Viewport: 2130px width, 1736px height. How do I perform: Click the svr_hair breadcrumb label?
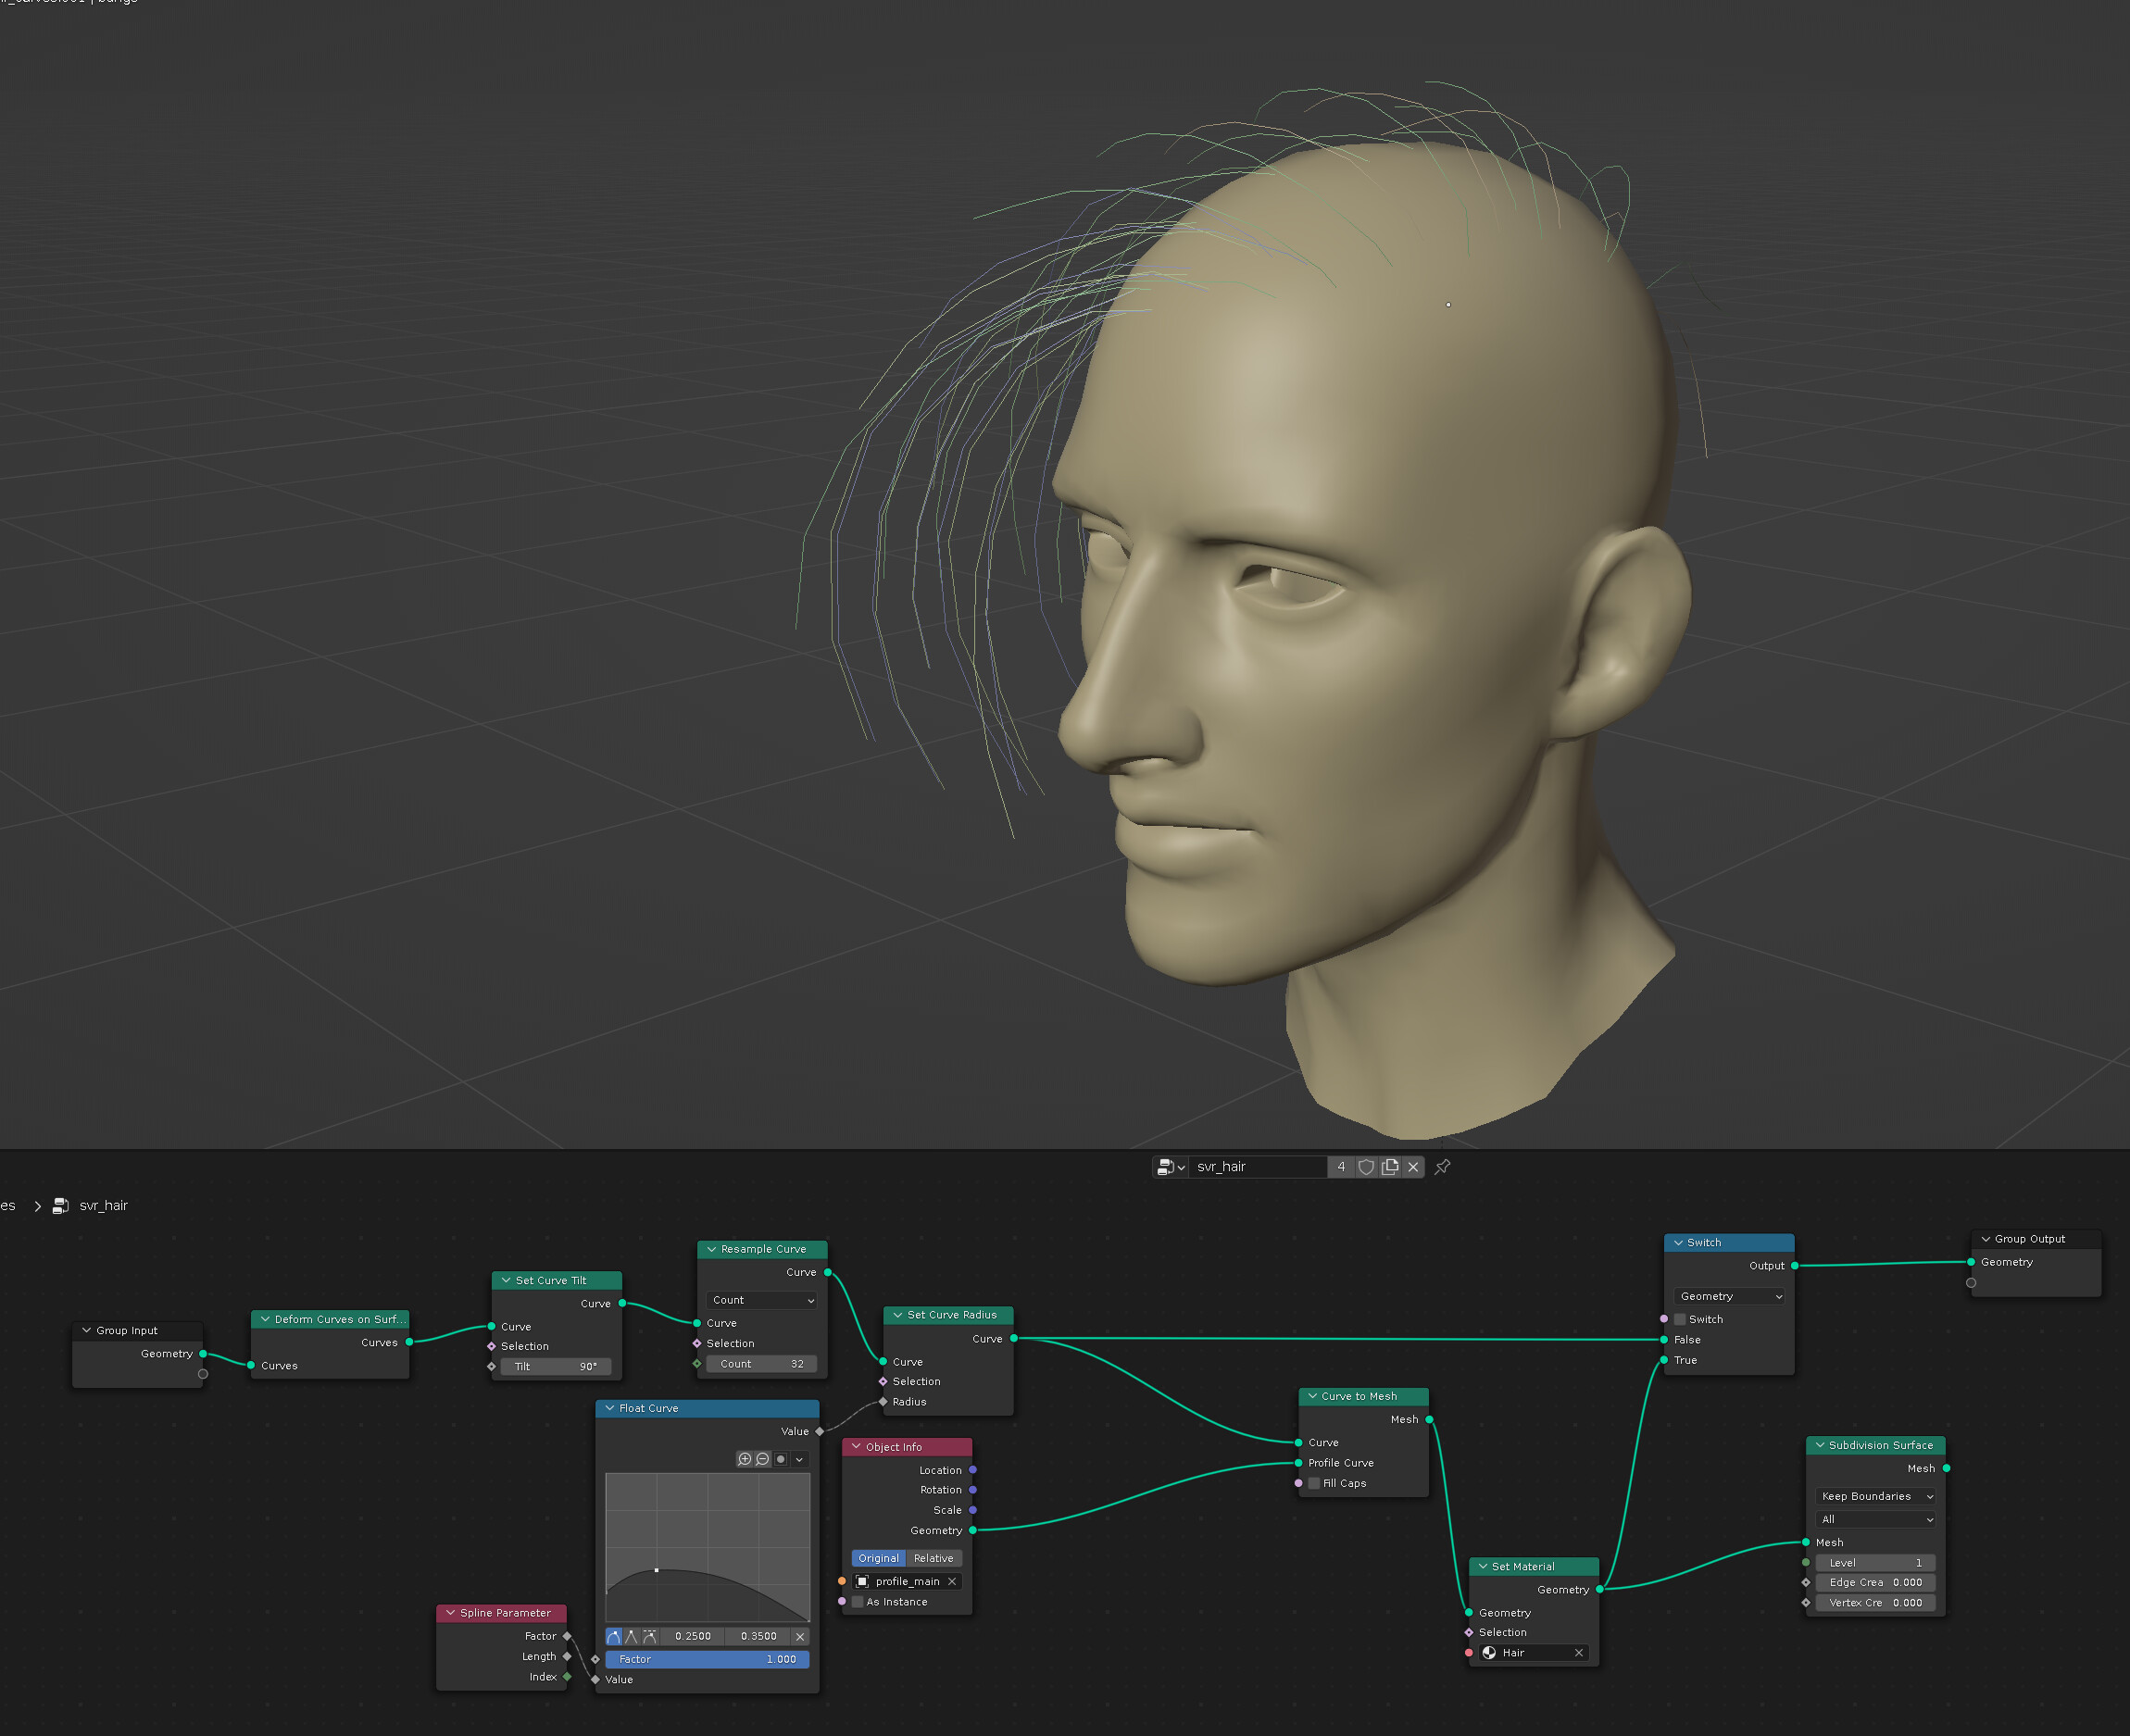(104, 1206)
